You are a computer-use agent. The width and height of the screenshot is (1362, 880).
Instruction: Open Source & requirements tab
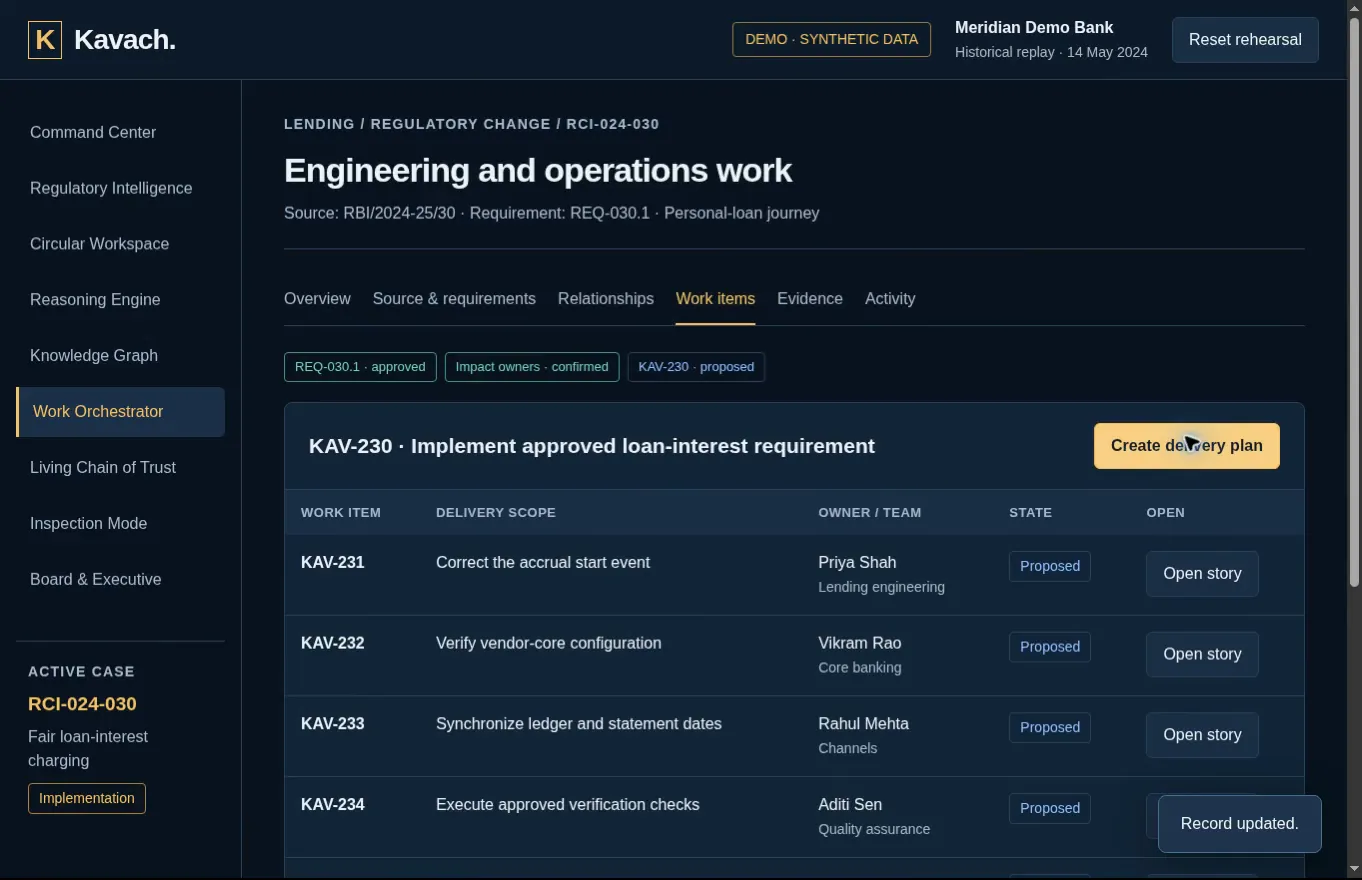click(x=454, y=299)
